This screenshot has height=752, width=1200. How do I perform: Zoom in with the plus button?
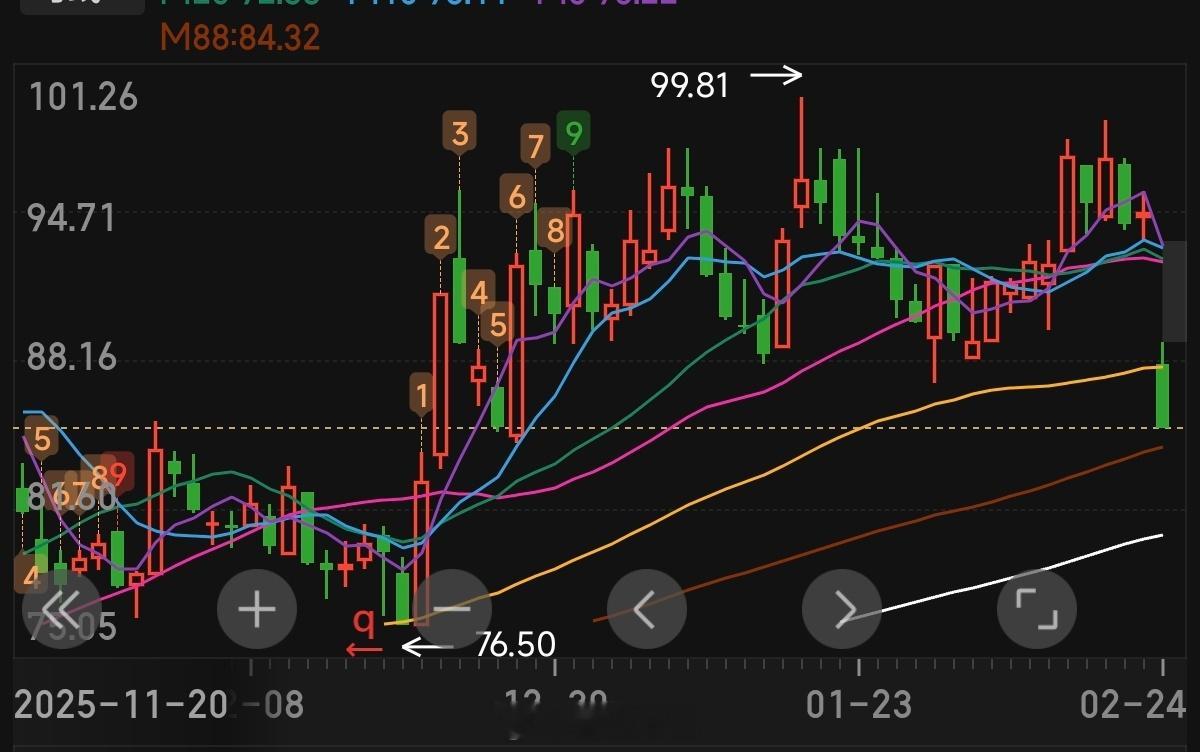pyautogui.click(x=257, y=609)
